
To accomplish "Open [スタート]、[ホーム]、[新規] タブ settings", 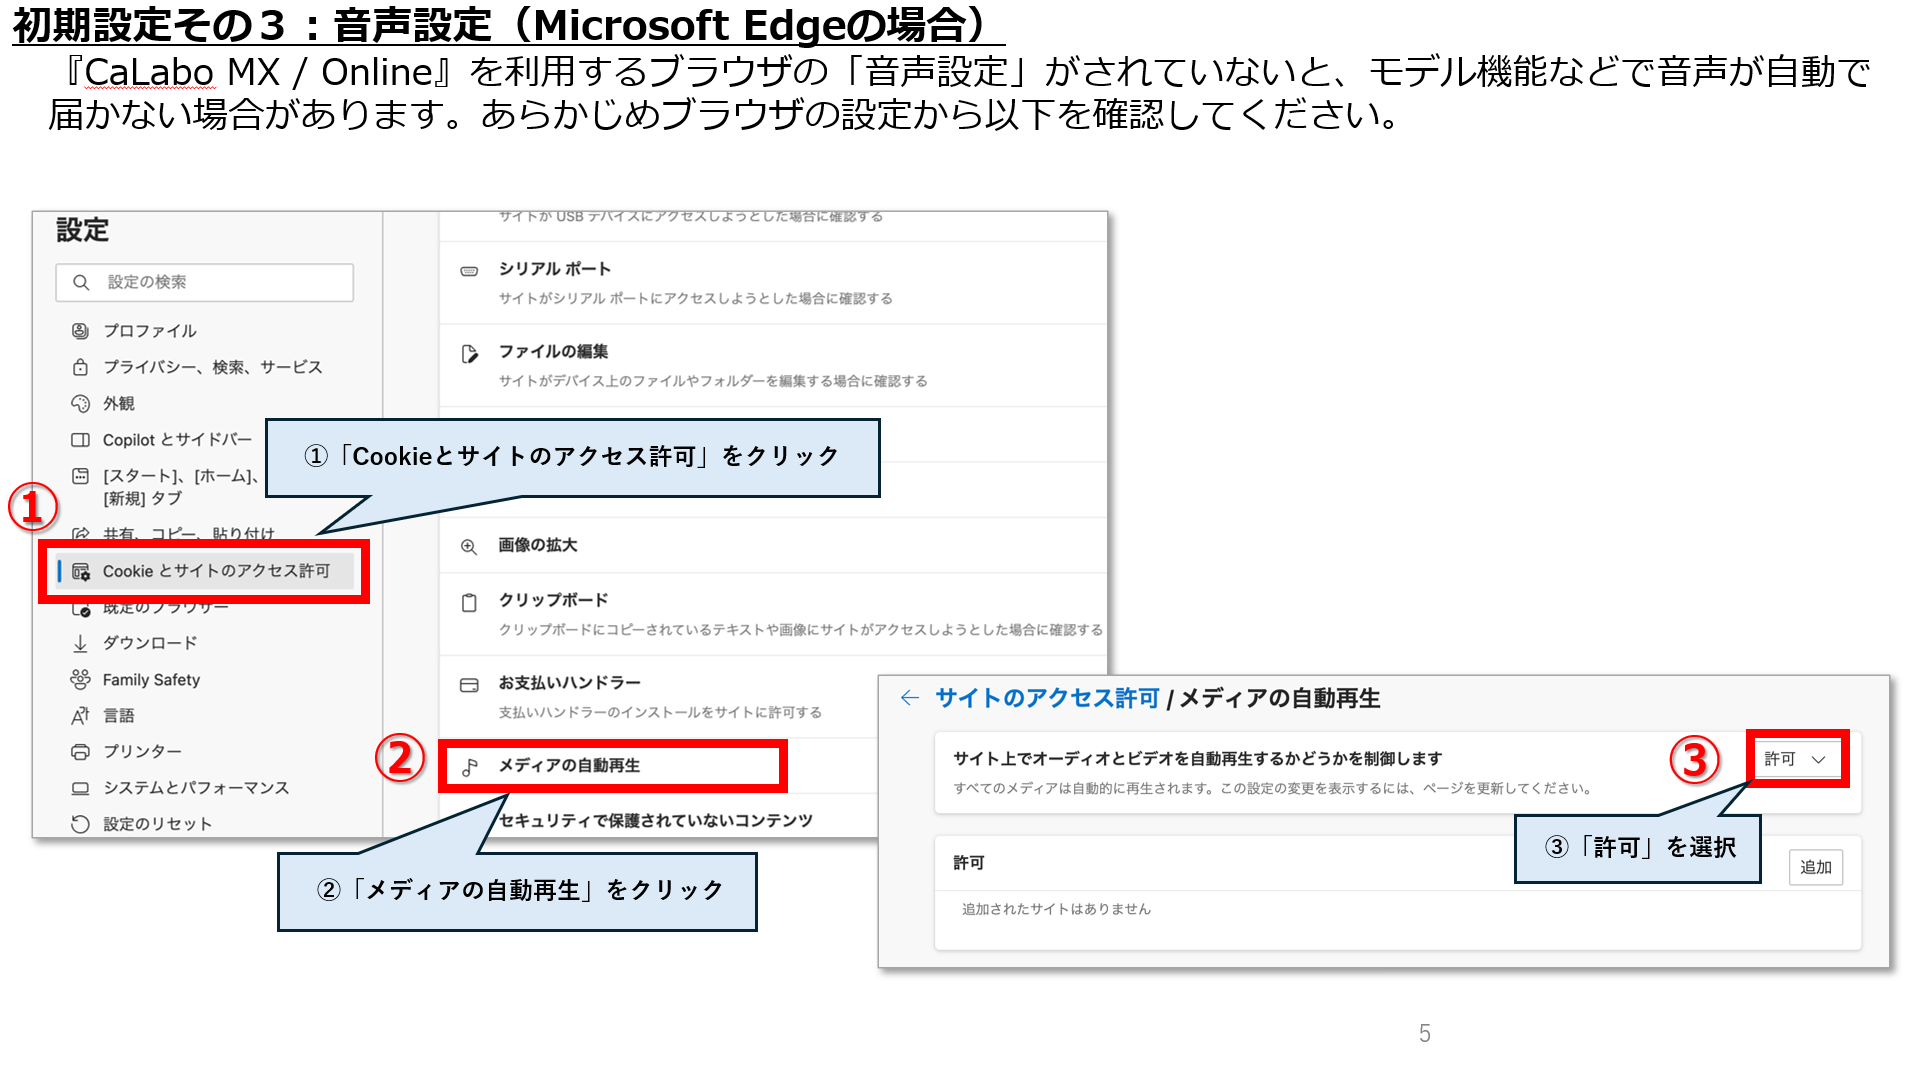I will (180, 487).
